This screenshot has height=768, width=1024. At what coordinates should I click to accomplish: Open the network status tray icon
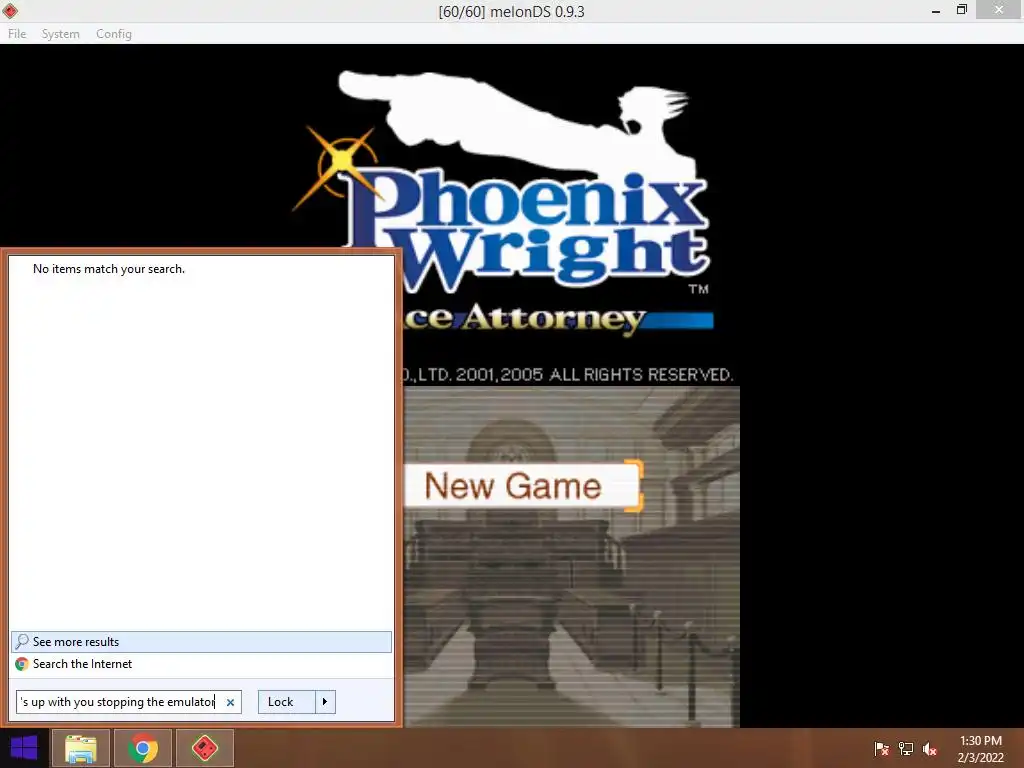(906, 749)
